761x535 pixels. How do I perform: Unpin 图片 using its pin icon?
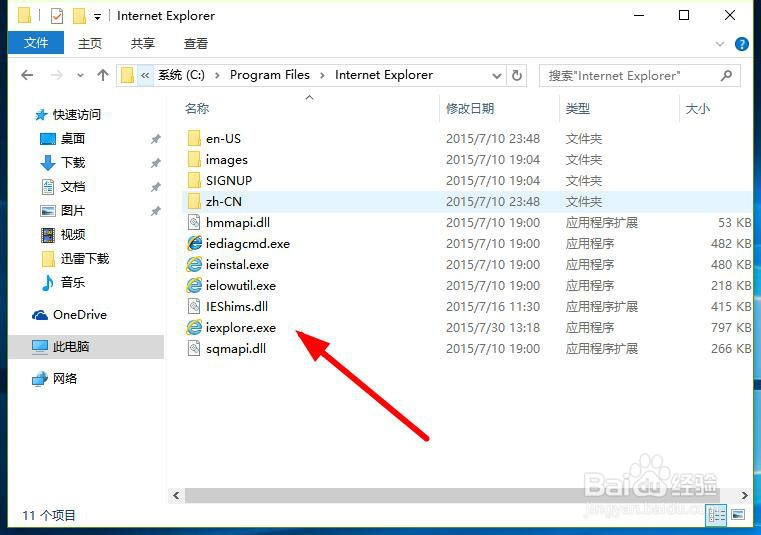point(155,211)
